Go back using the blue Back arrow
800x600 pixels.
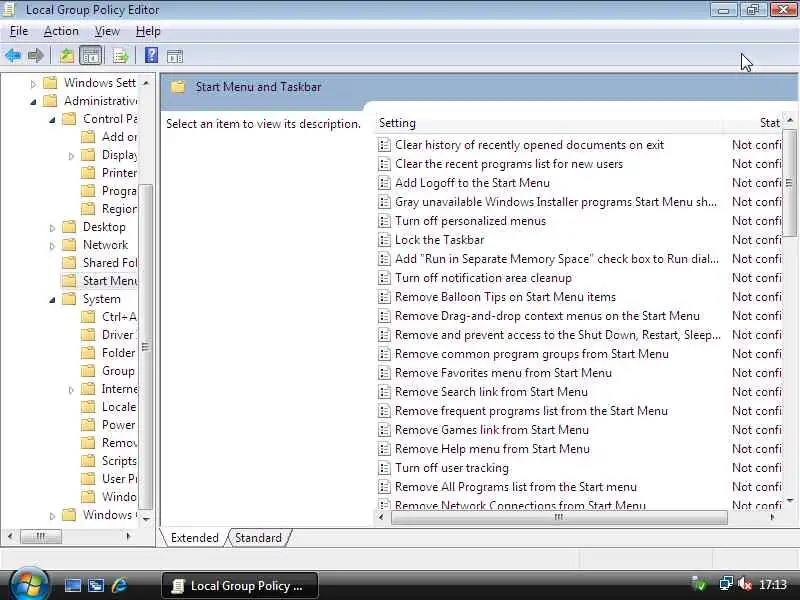click(x=13, y=56)
